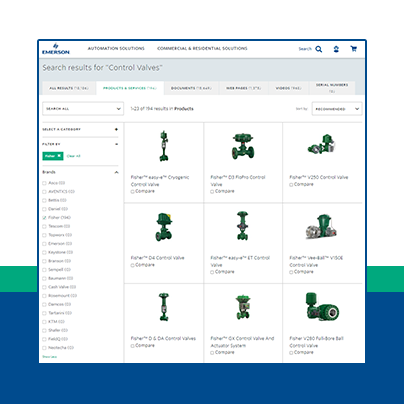404x404 pixels.
Task: Check the Keystone brand checkbox
Action: point(44,252)
